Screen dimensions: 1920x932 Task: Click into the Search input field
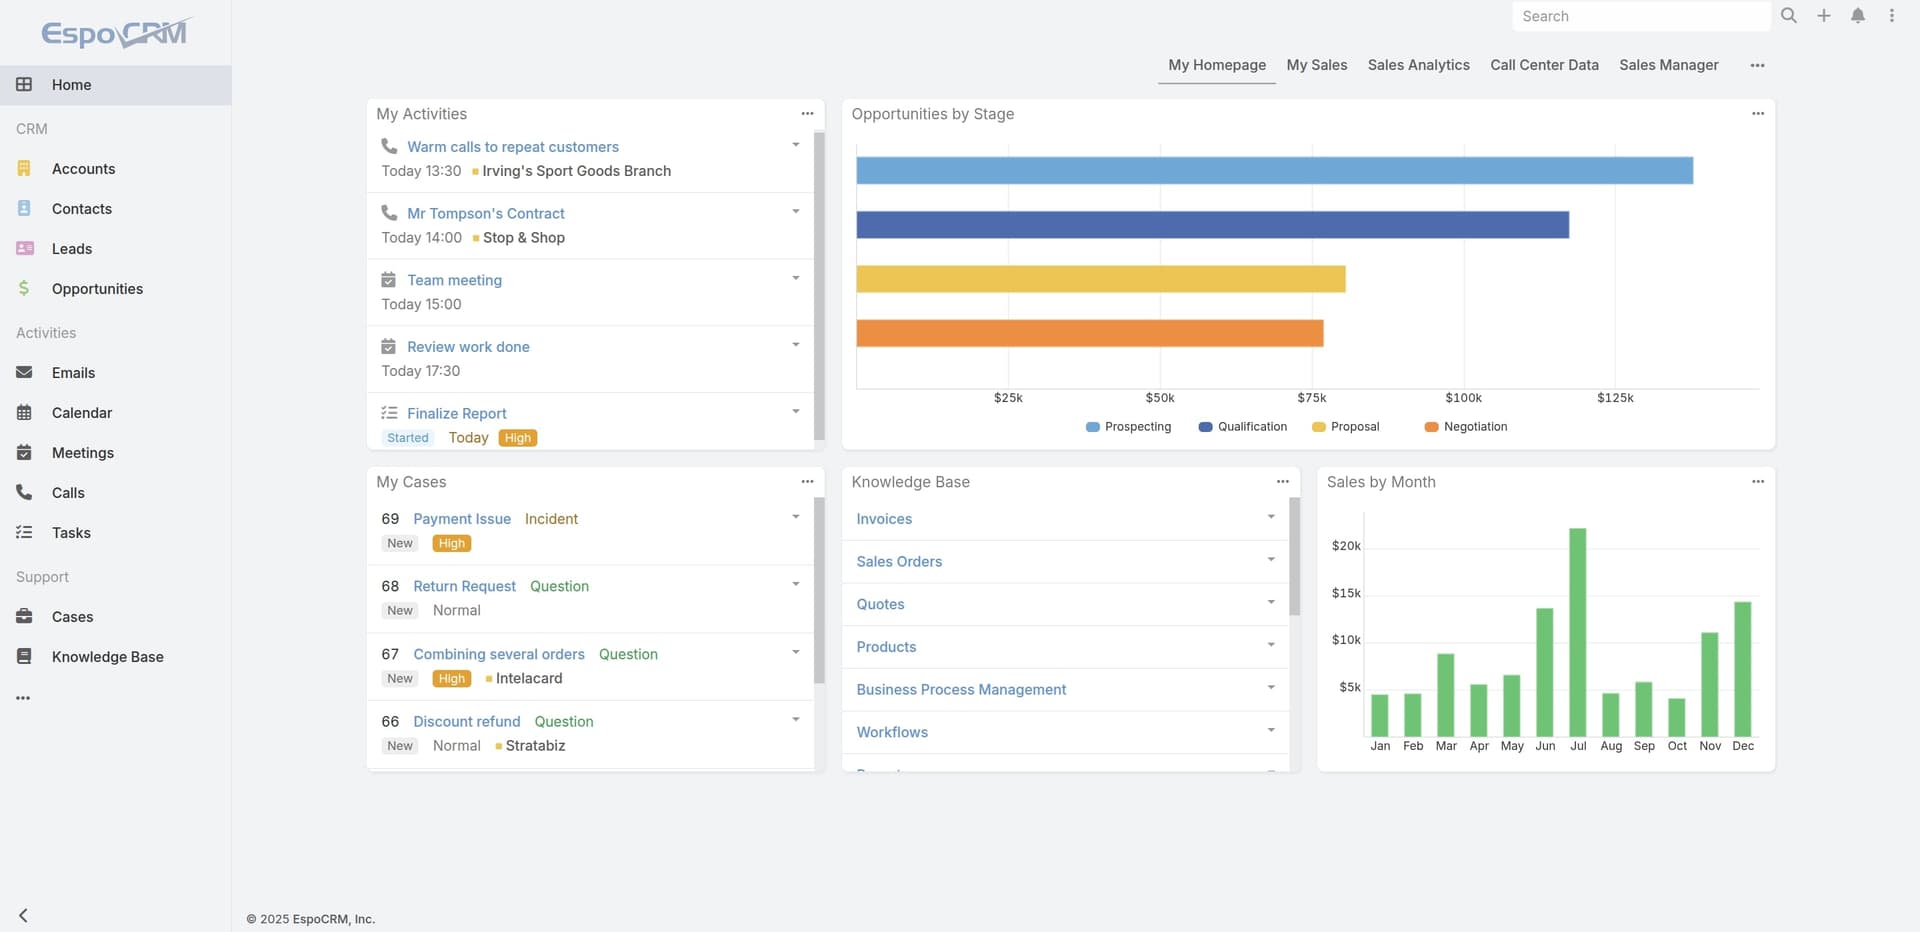point(1641,16)
